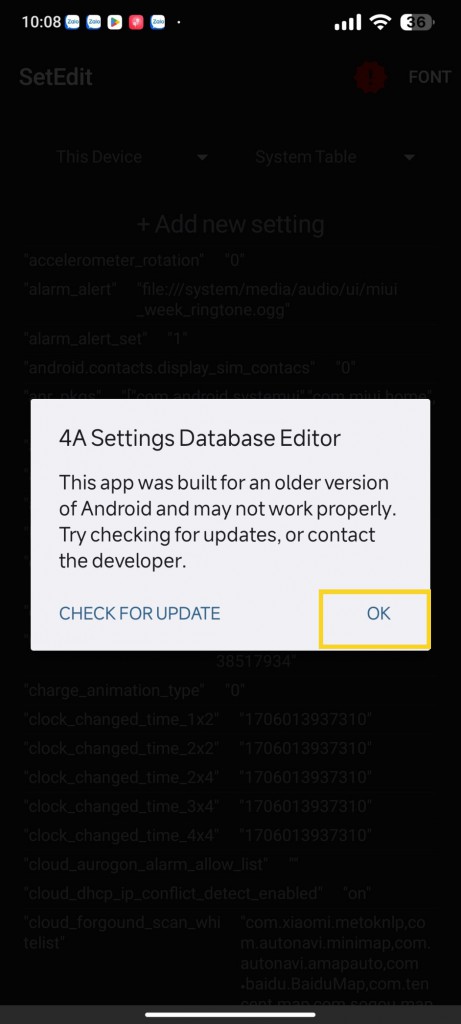Image resolution: width=461 pixels, height=1024 pixels.
Task: Tap Add new setting
Action: (x=230, y=224)
